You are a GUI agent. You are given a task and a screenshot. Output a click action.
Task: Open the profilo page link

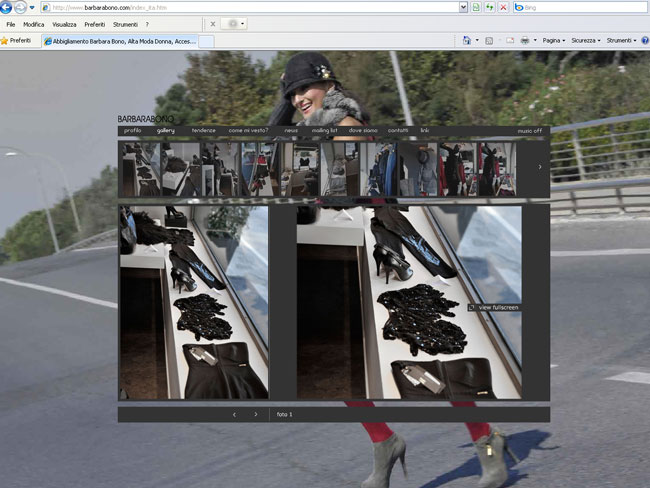[x=133, y=131]
